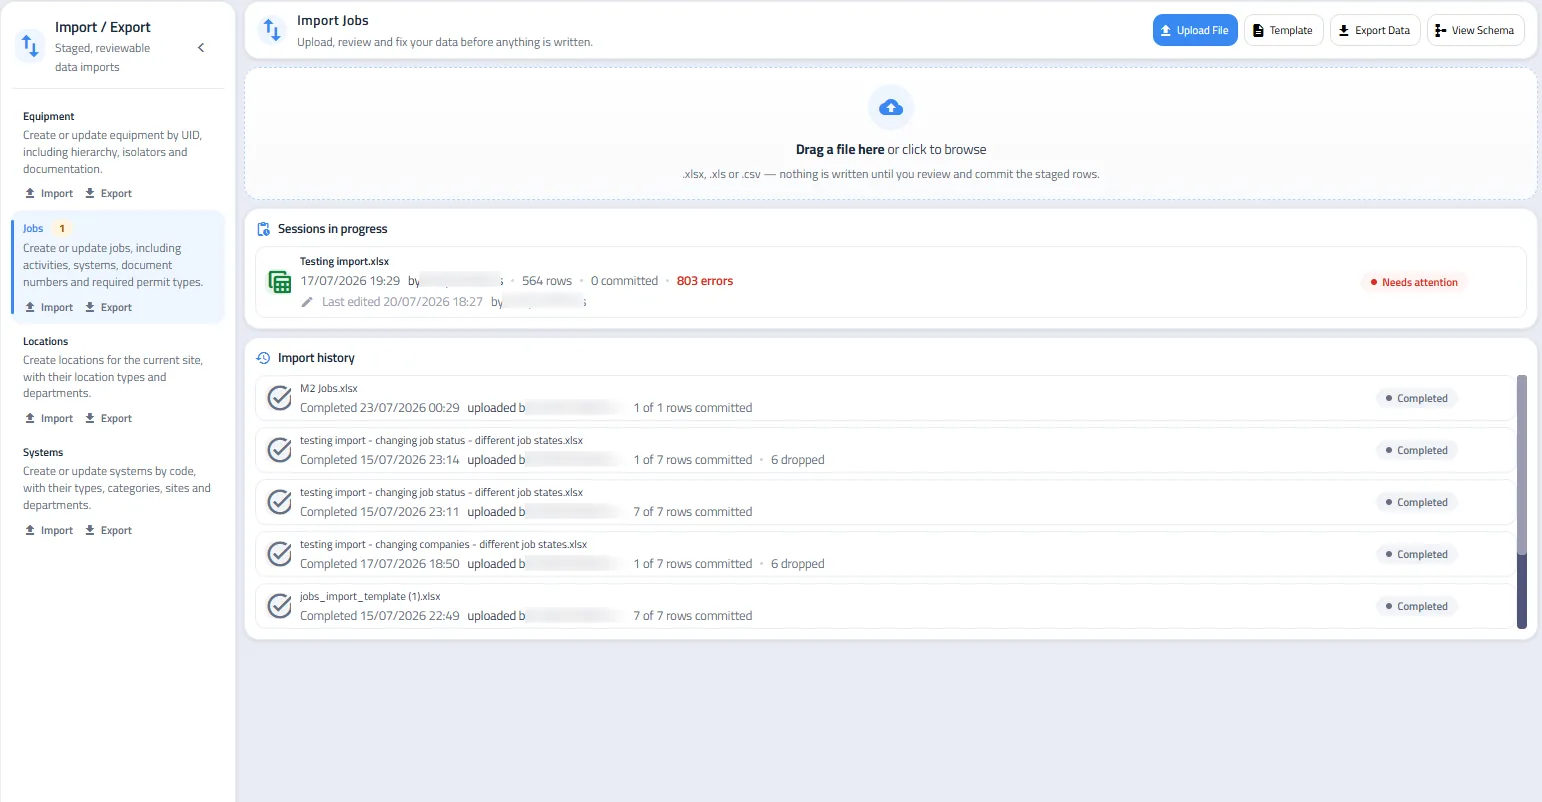Click check icon for jobs_import_template (1).xlsx
The width and height of the screenshot is (1542, 802).
coord(280,606)
